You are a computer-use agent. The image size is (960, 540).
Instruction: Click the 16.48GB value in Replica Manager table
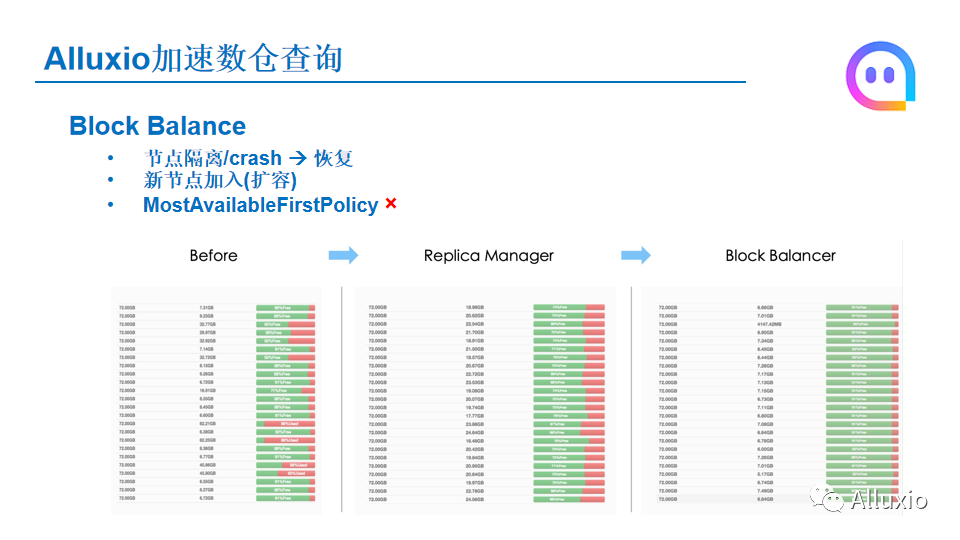(x=474, y=441)
